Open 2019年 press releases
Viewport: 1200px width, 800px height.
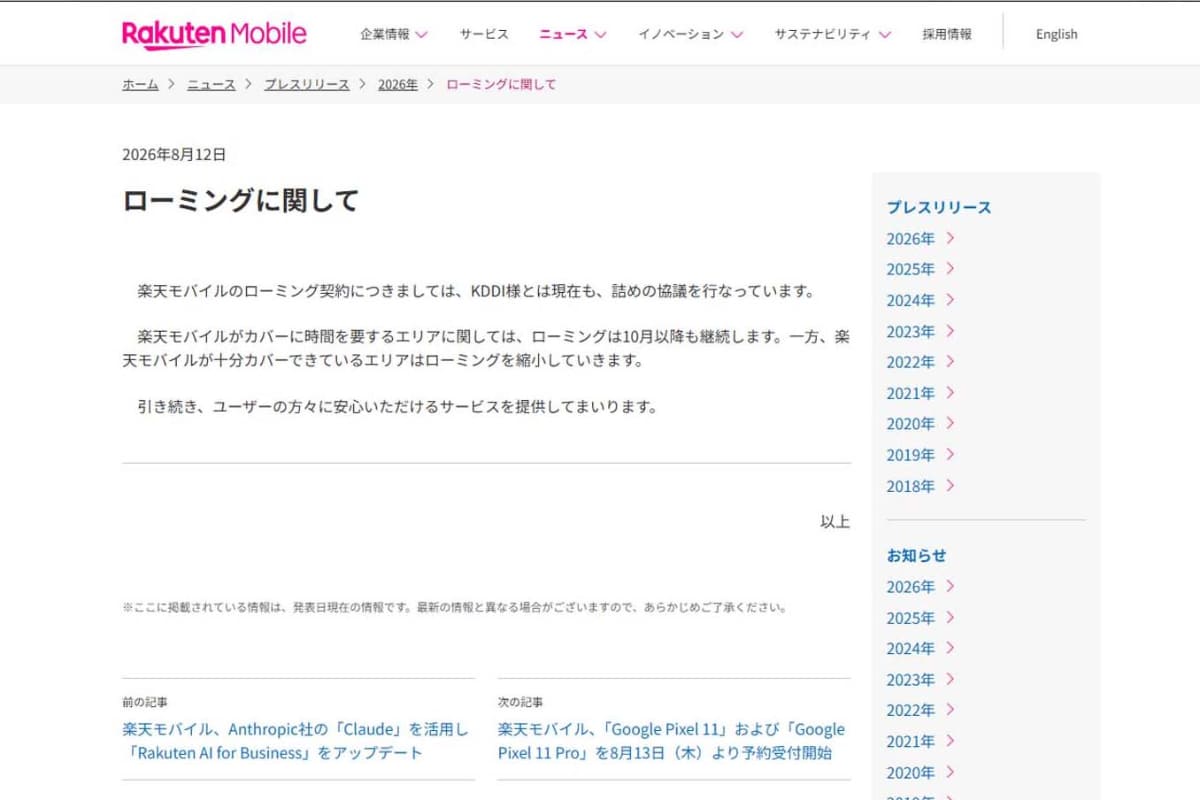click(x=921, y=456)
